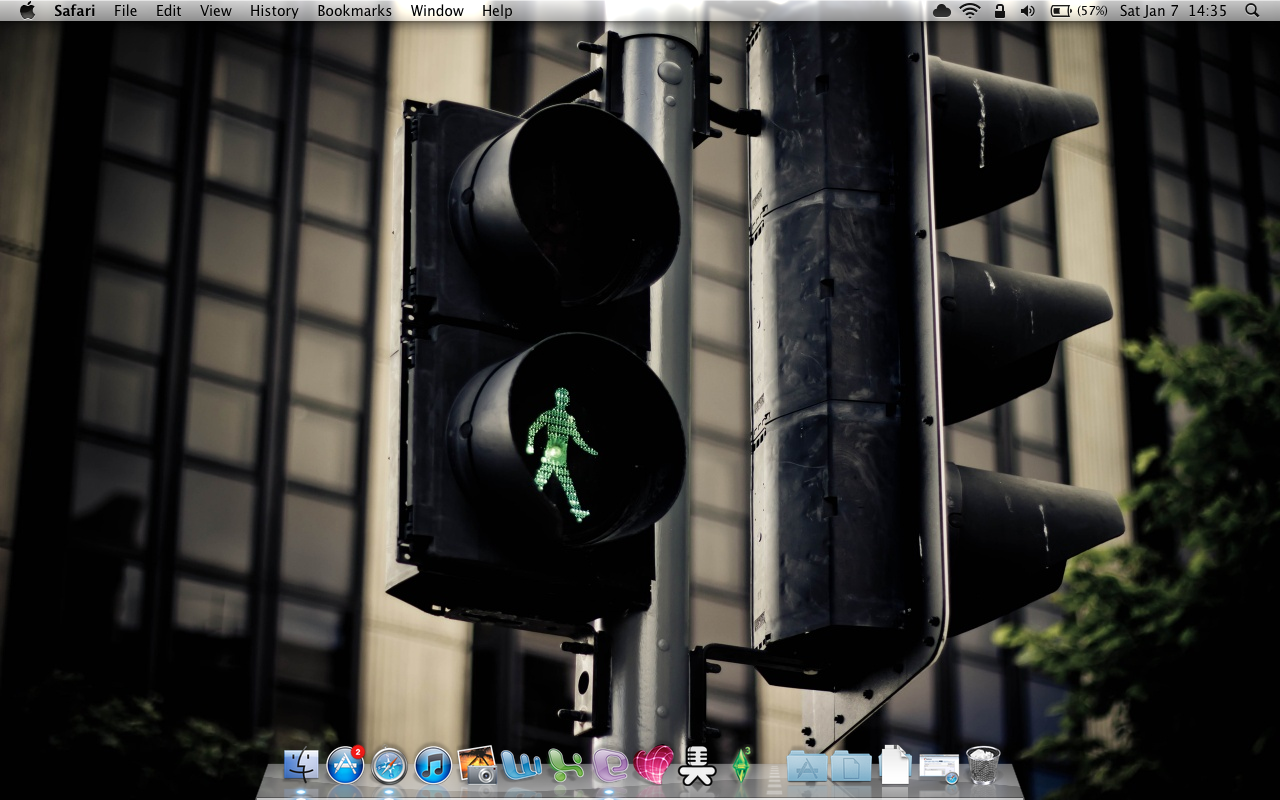Open the Apple menu

point(27,11)
